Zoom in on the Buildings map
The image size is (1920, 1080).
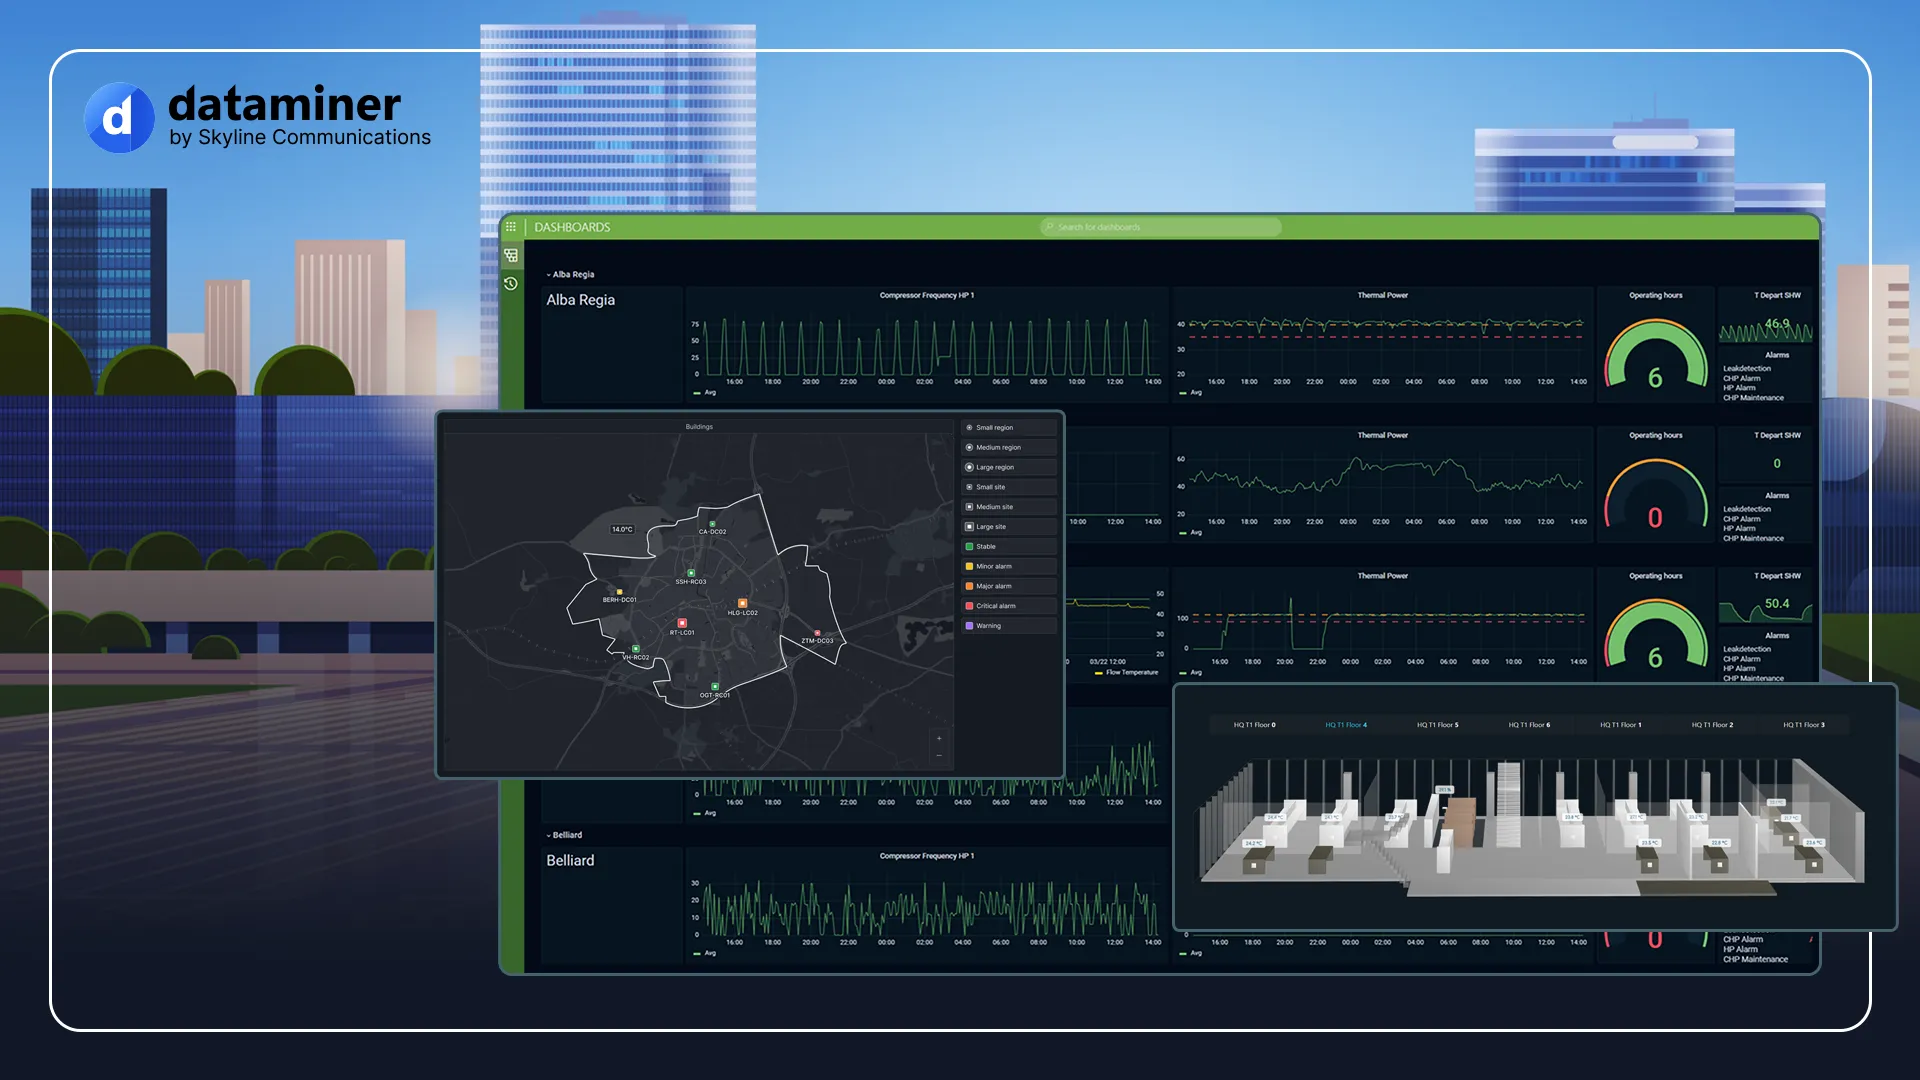pyautogui.click(x=939, y=739)
